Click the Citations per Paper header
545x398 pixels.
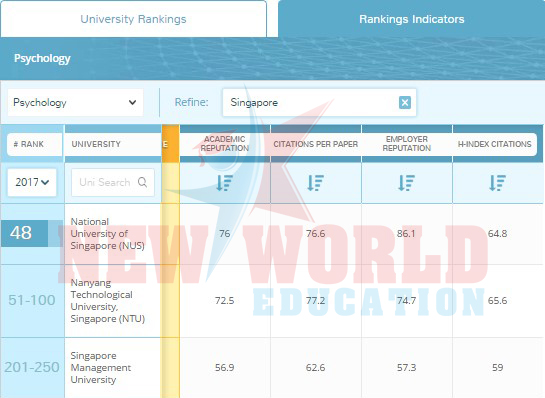(x=316, y=144)
